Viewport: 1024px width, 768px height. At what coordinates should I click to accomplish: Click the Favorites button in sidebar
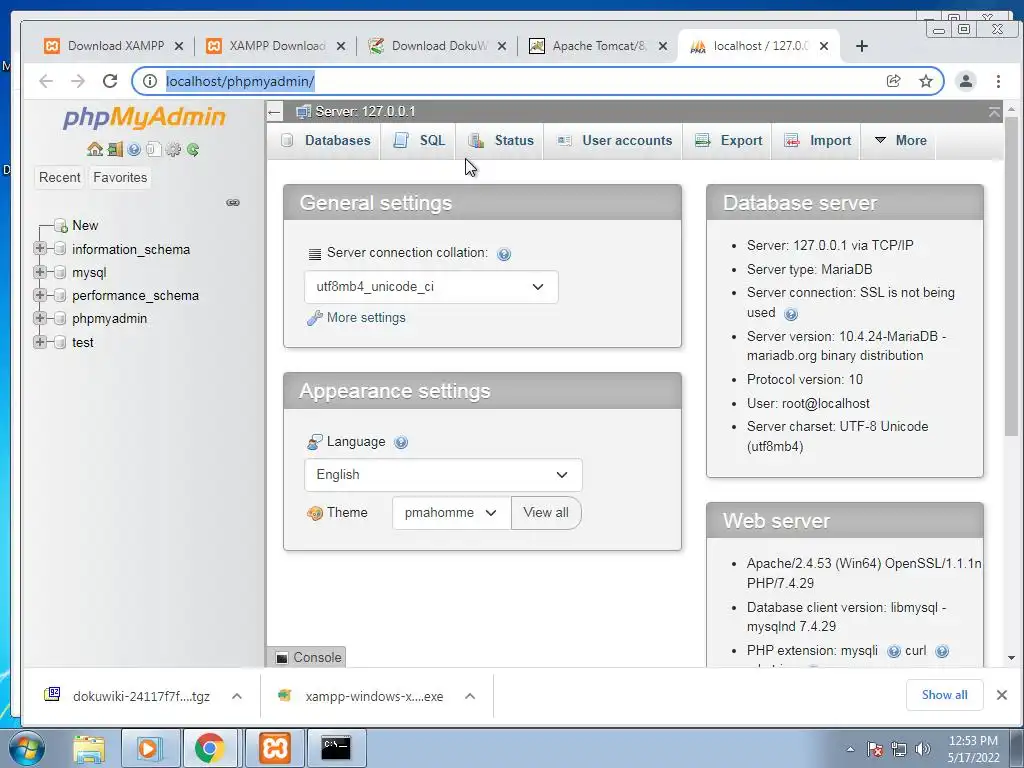click(x=120, y=178)
